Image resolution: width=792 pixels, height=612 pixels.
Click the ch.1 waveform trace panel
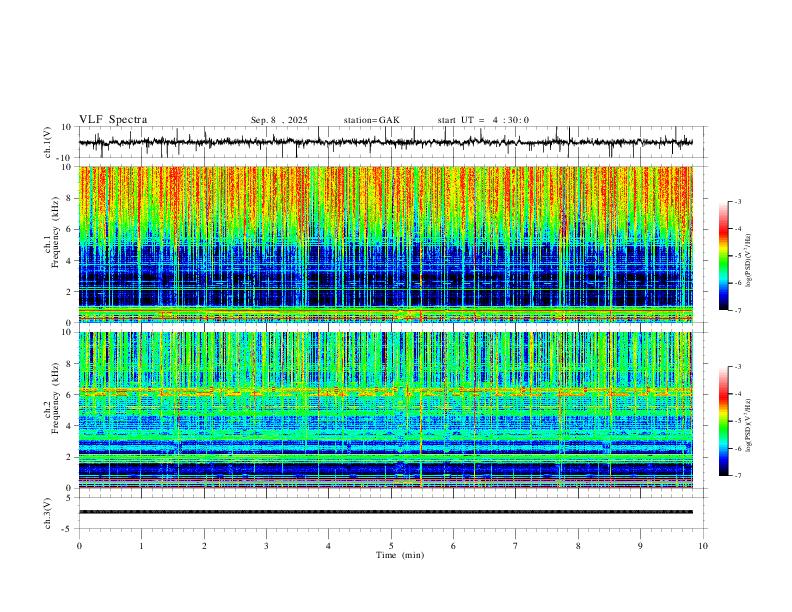click(x=392, y=142)
